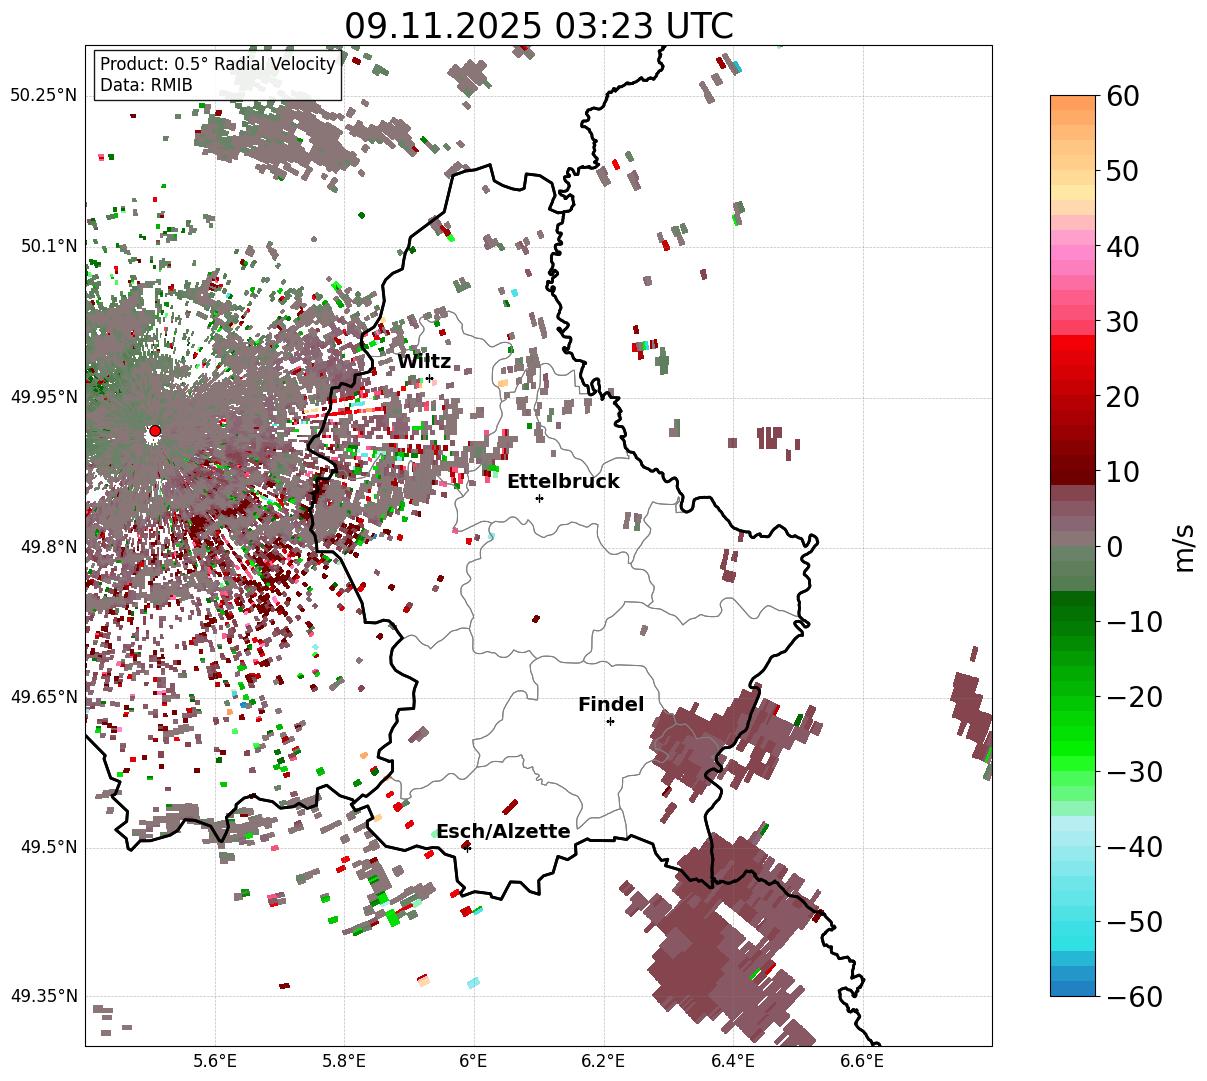
Task: Pick the dark maroon 10 m/s colorbar segment
Action: pos(1073,478)
